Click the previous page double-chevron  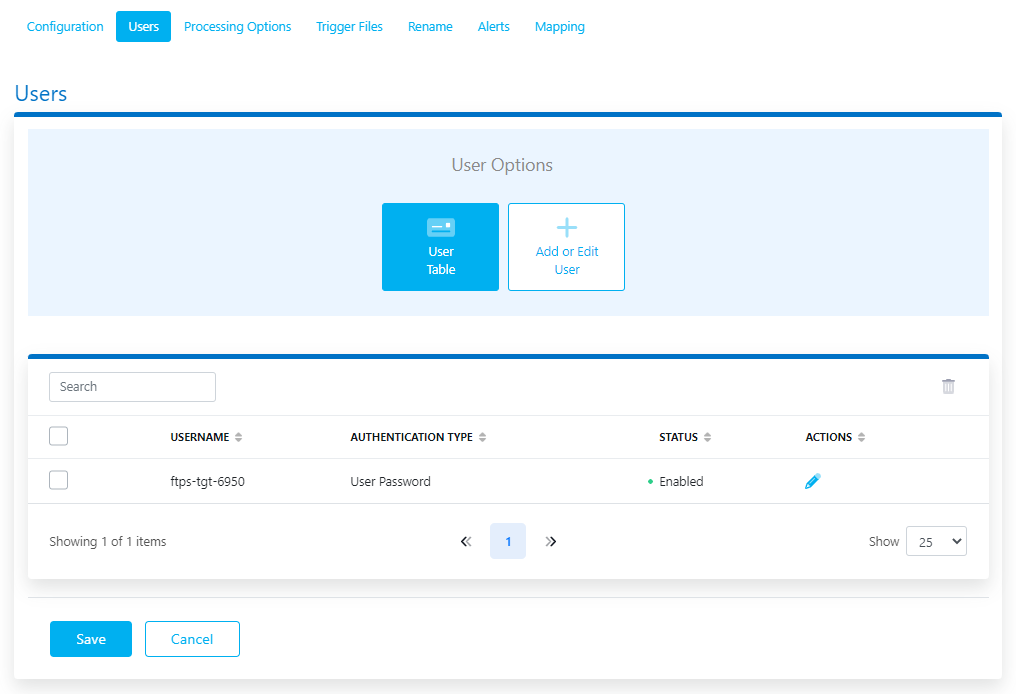465,541
